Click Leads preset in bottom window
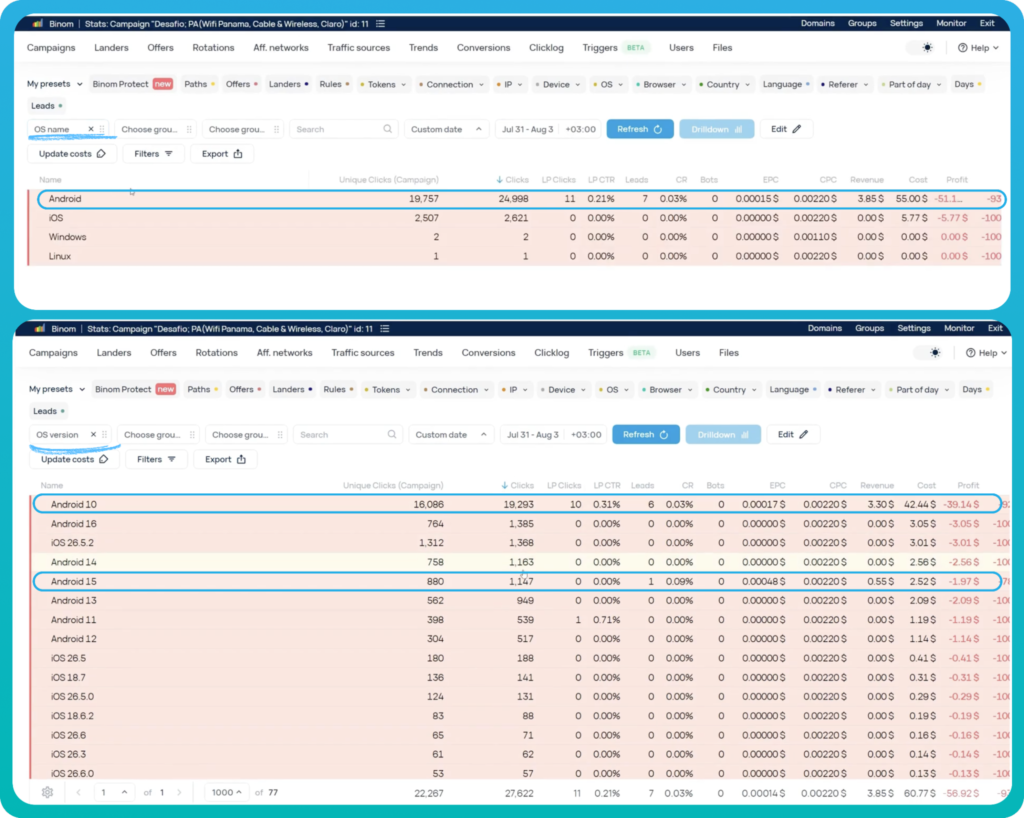This screenshot has height=818, width=1024. tap(48, 411)
